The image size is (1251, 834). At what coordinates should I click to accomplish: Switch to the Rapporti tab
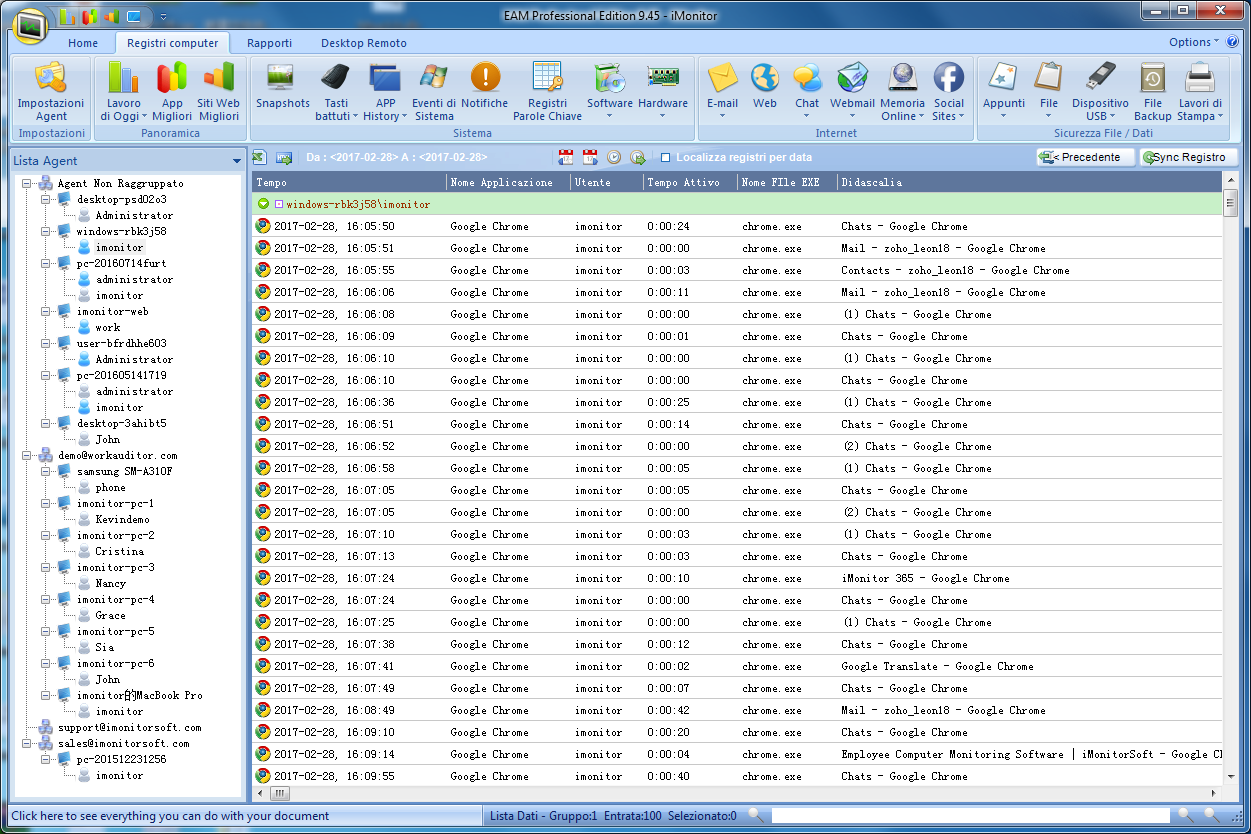(269, 43)
